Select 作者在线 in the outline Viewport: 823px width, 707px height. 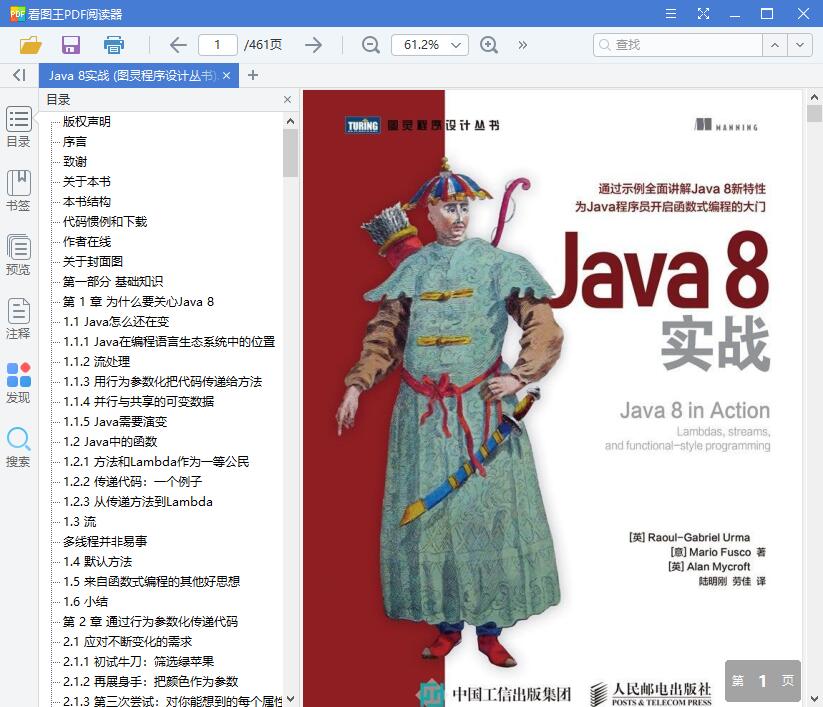pos(87,241)
